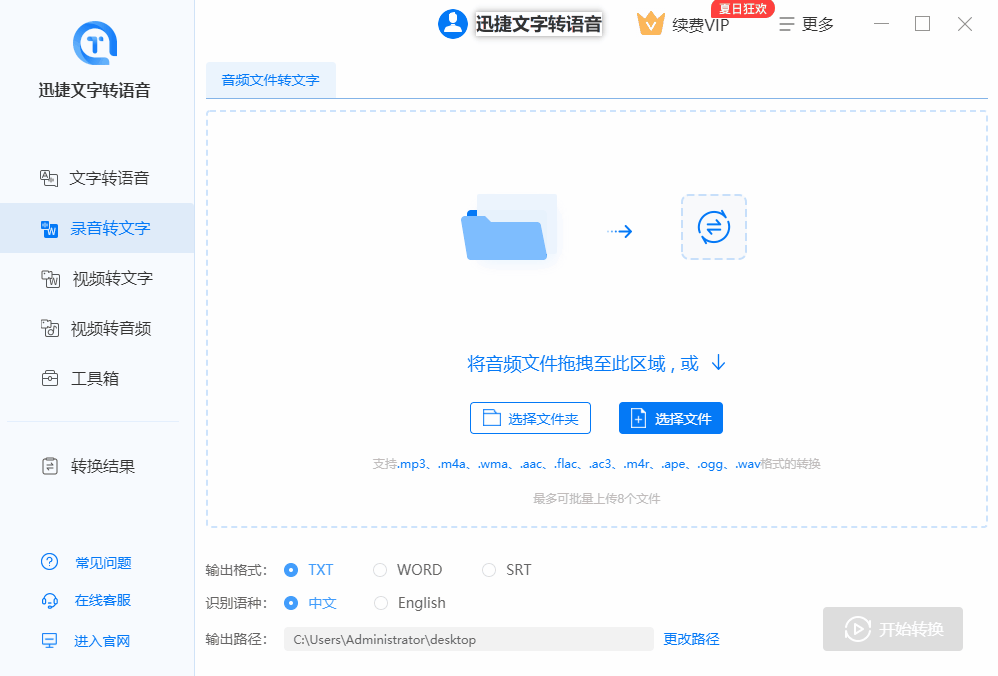The height and width of the screenshot is (676, 998).
Task: Click the blue folder illustration
Action: (509, 228)
